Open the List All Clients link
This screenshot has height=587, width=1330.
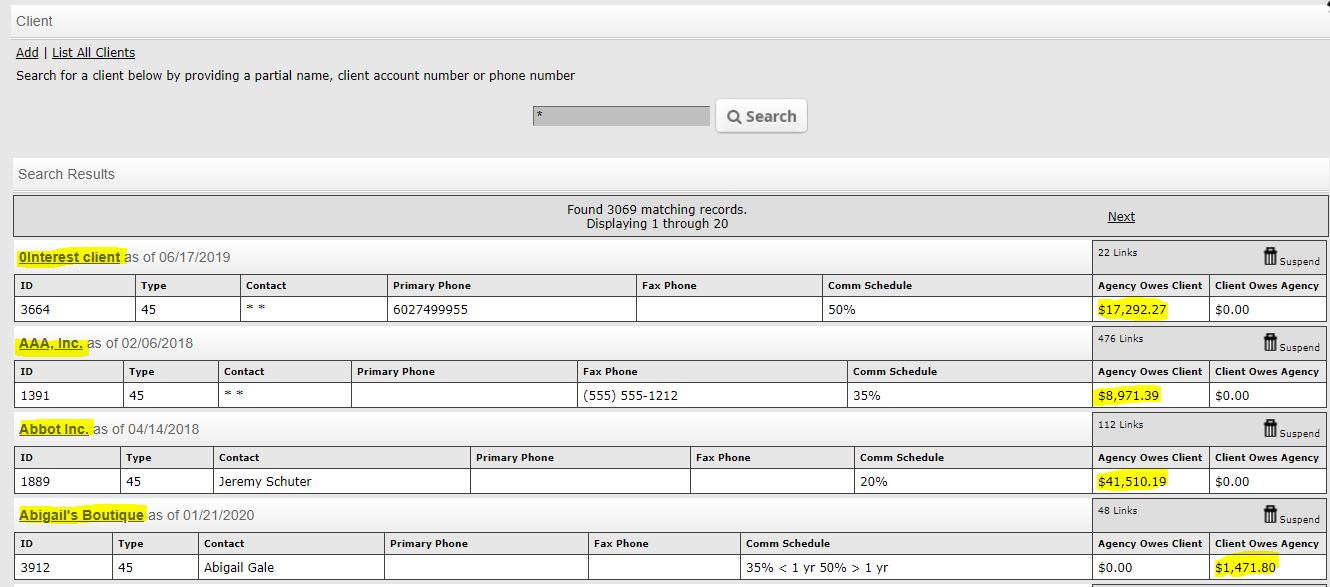(x=93, y=52)
